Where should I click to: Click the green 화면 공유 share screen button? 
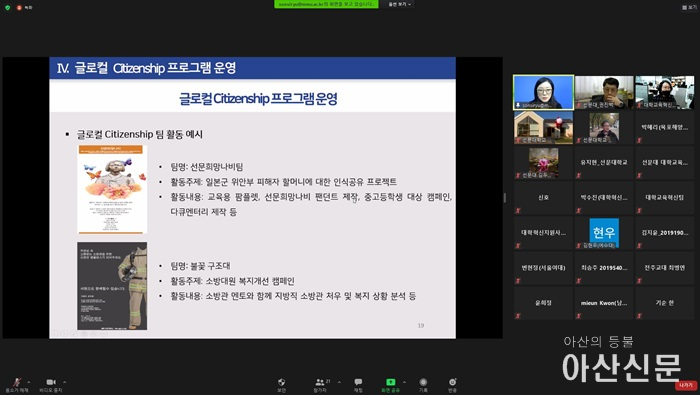(391, 385)
